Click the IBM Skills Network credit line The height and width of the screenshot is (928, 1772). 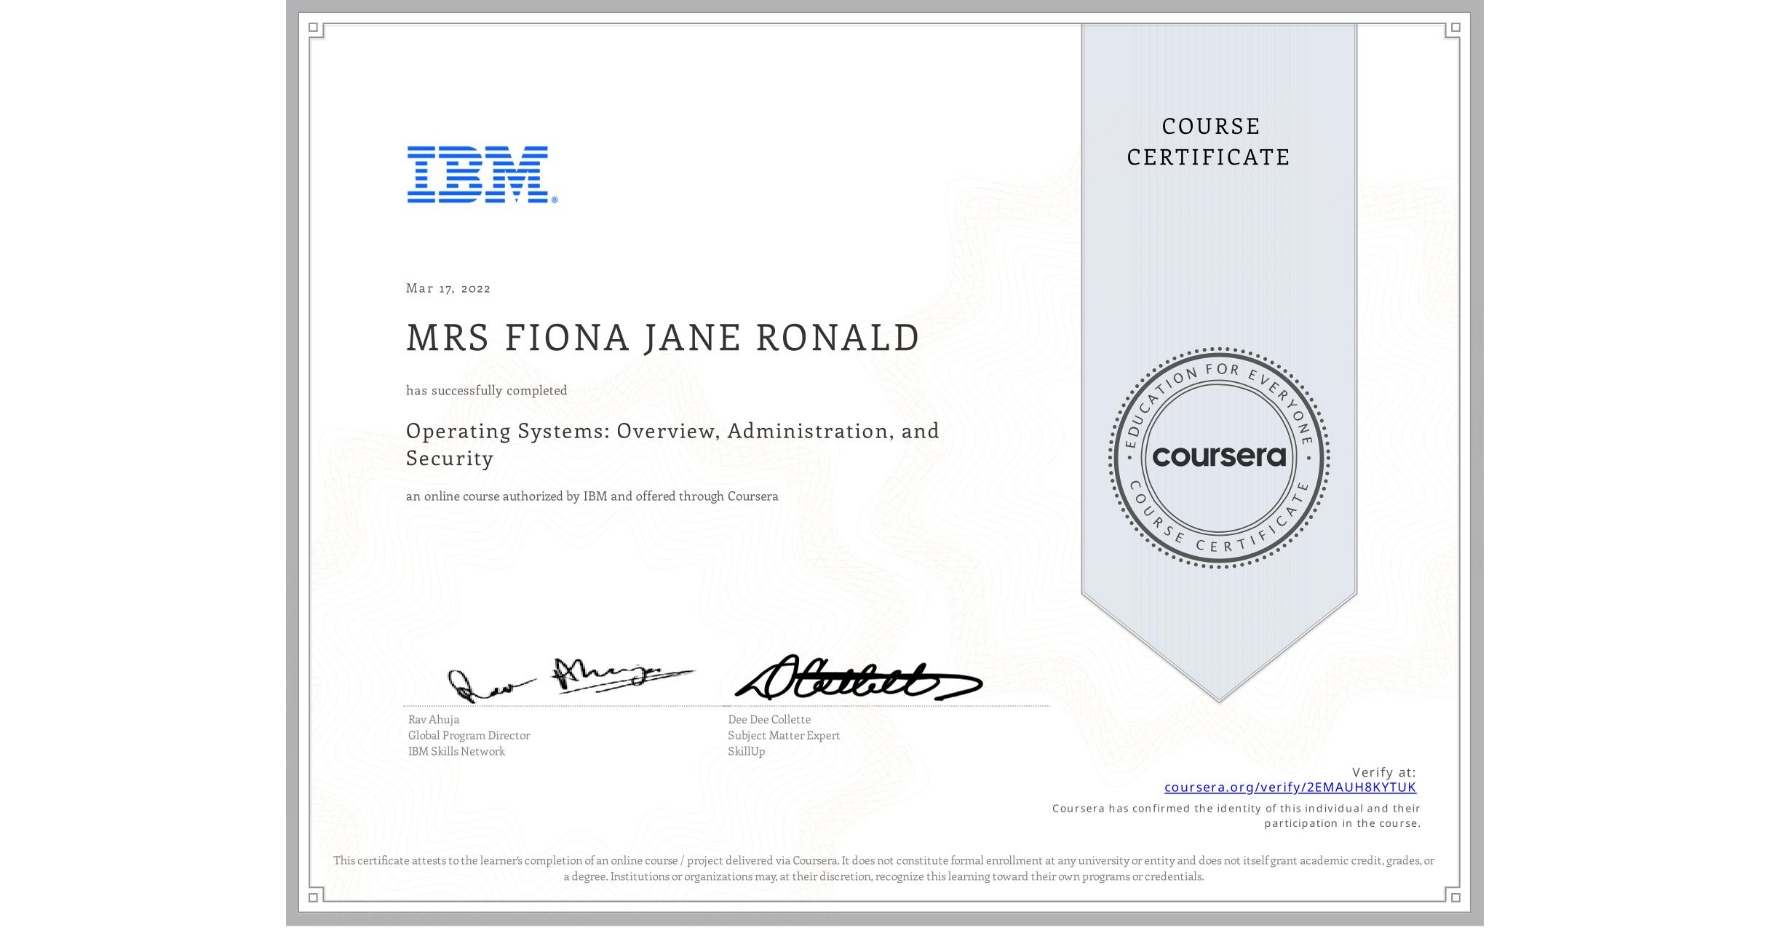pos(455,751)
